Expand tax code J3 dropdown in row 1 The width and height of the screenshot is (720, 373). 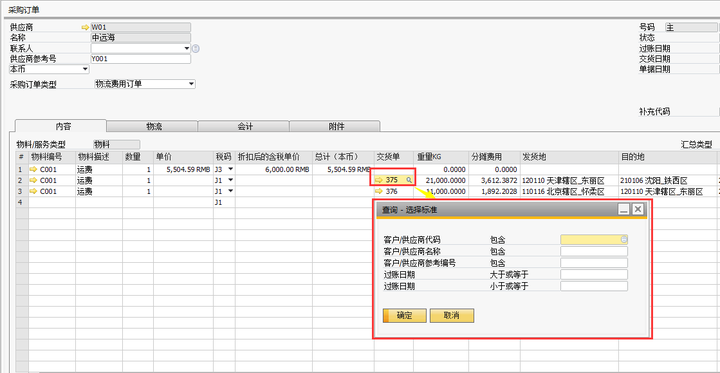coord(231,170)
